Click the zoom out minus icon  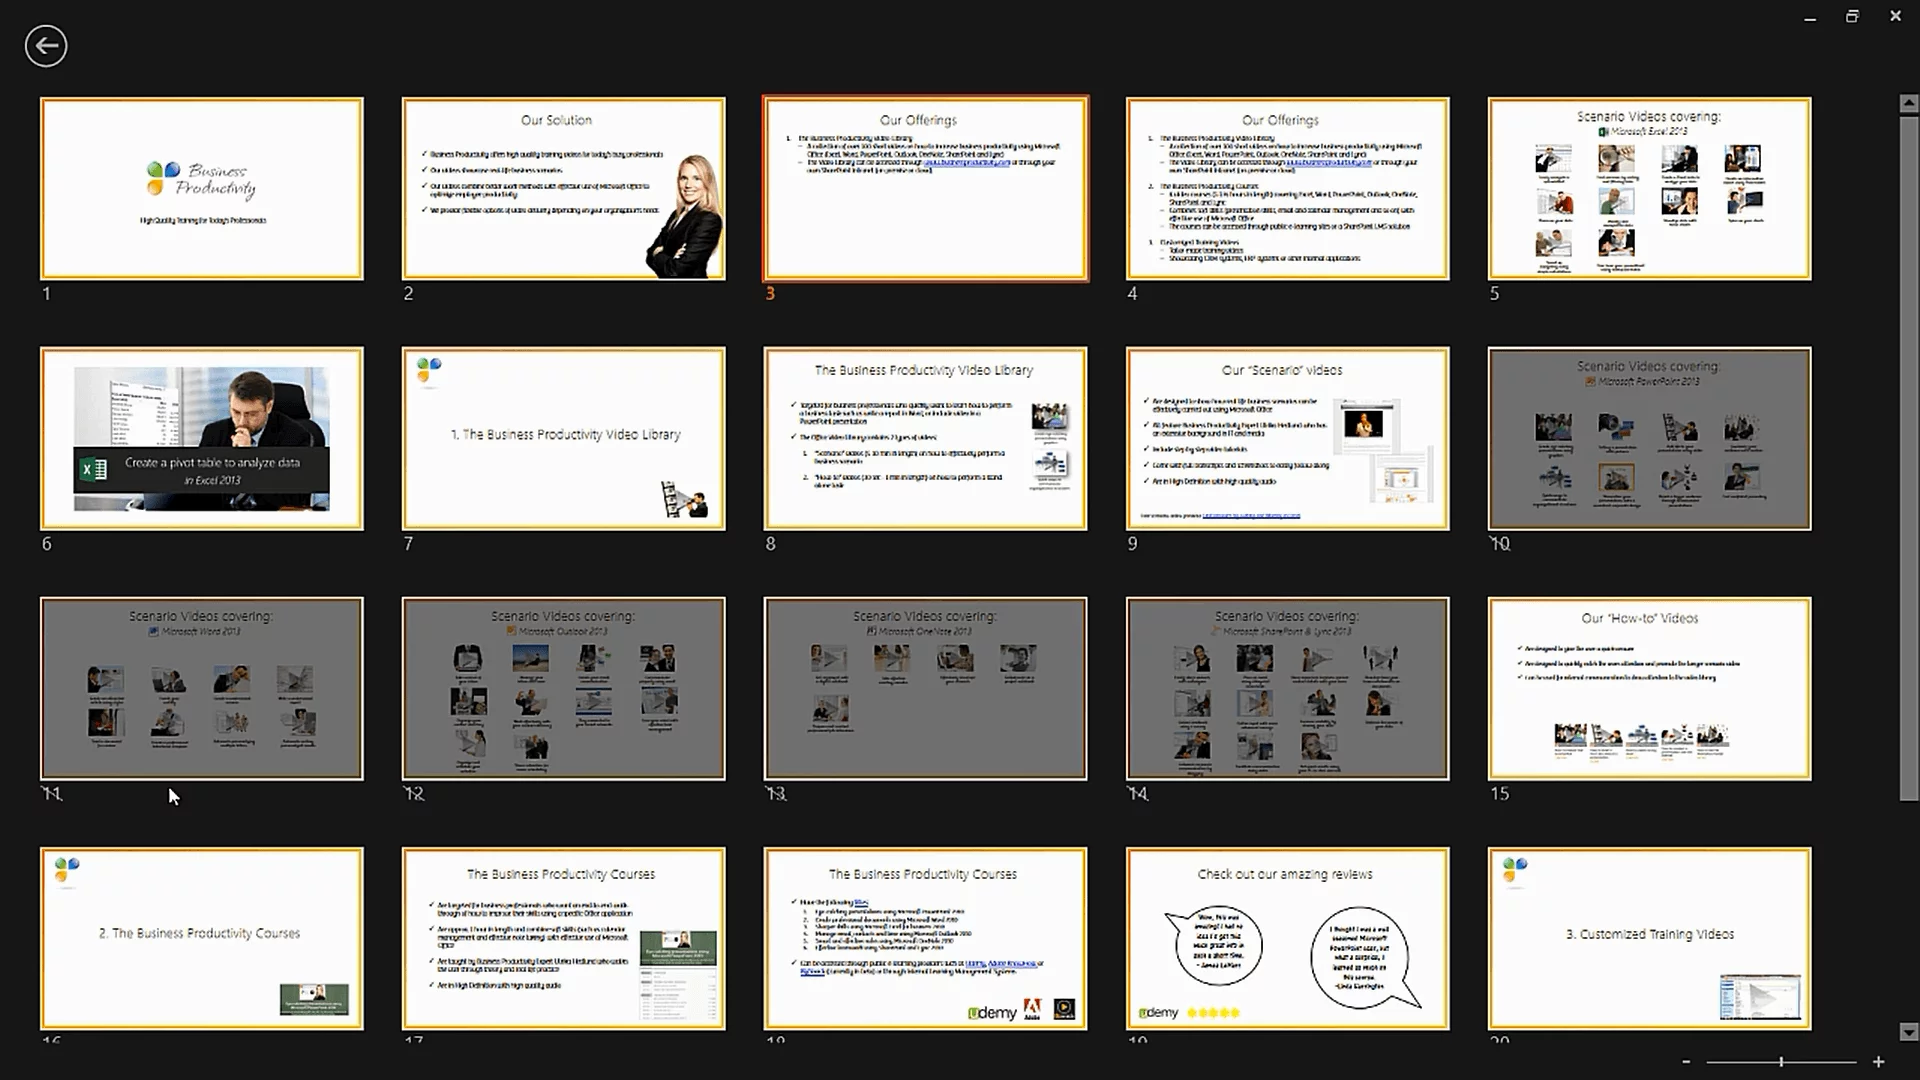(1686, 1062)
